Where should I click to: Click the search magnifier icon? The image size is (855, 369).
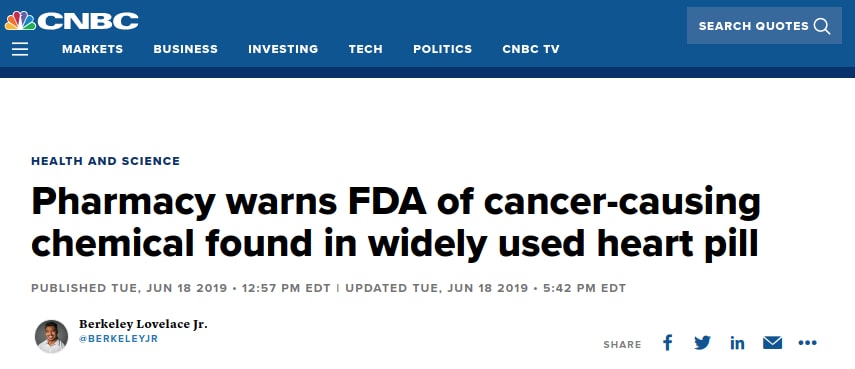point(822,26)
